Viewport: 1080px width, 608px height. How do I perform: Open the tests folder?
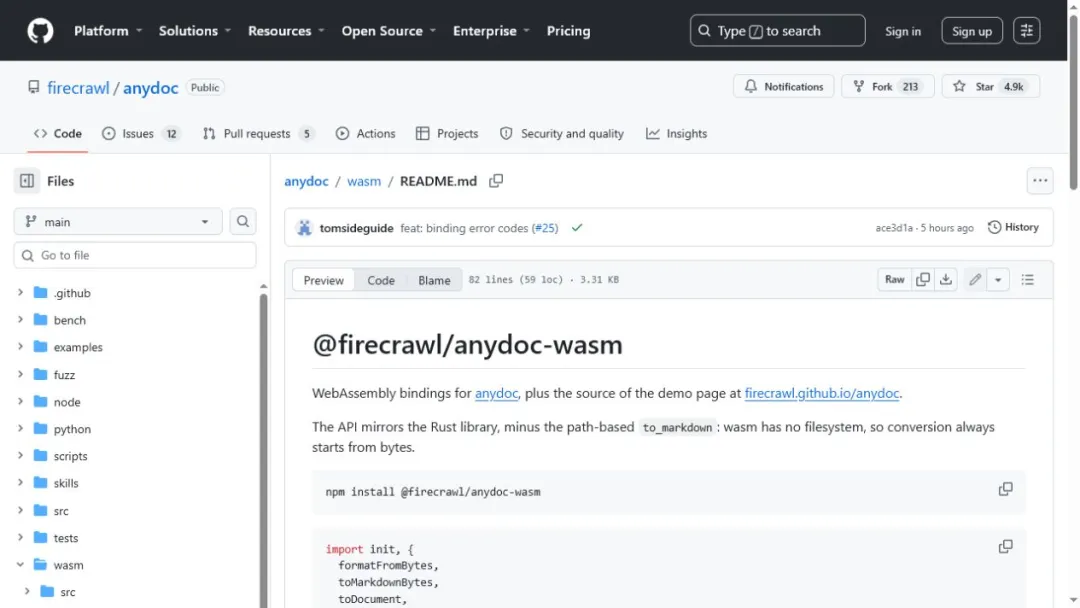(x=66, y=538)
